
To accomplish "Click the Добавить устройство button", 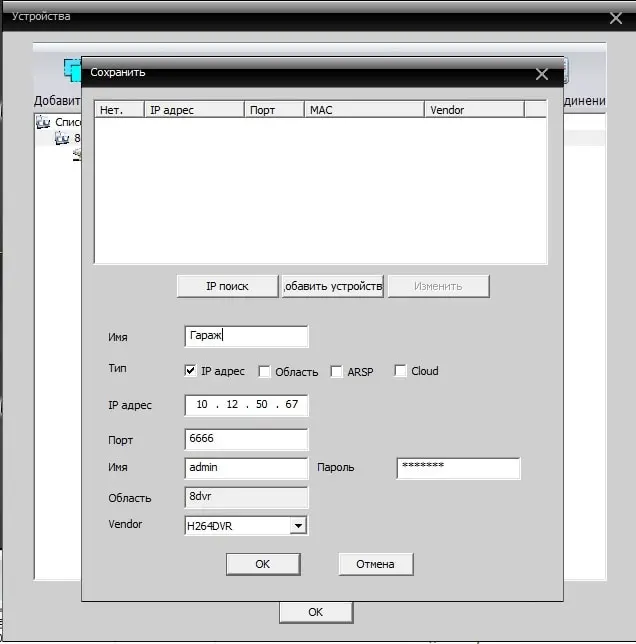I will [333, 286].
